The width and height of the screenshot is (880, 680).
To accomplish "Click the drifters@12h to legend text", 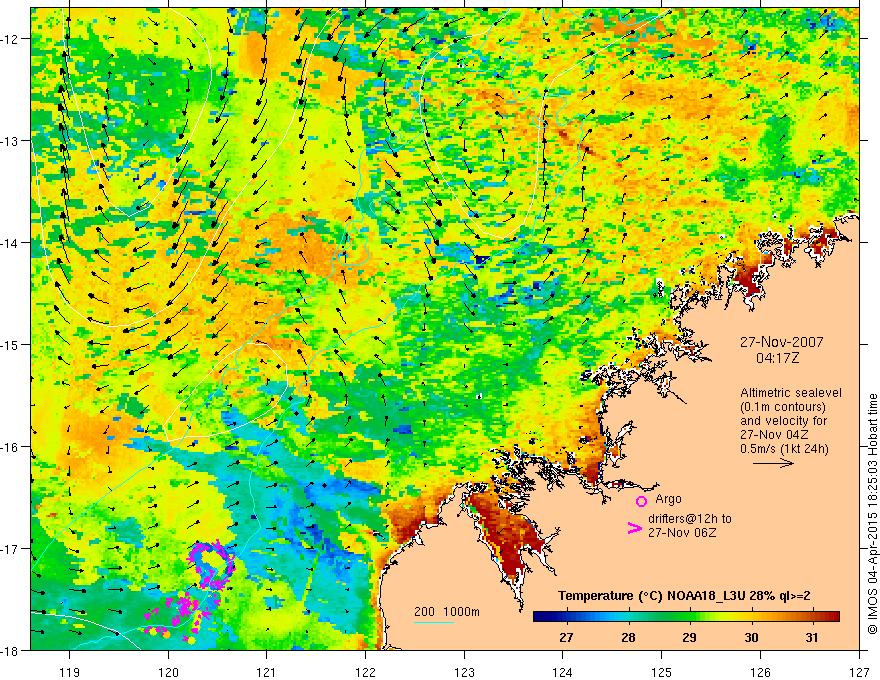I will click(690, 519).
